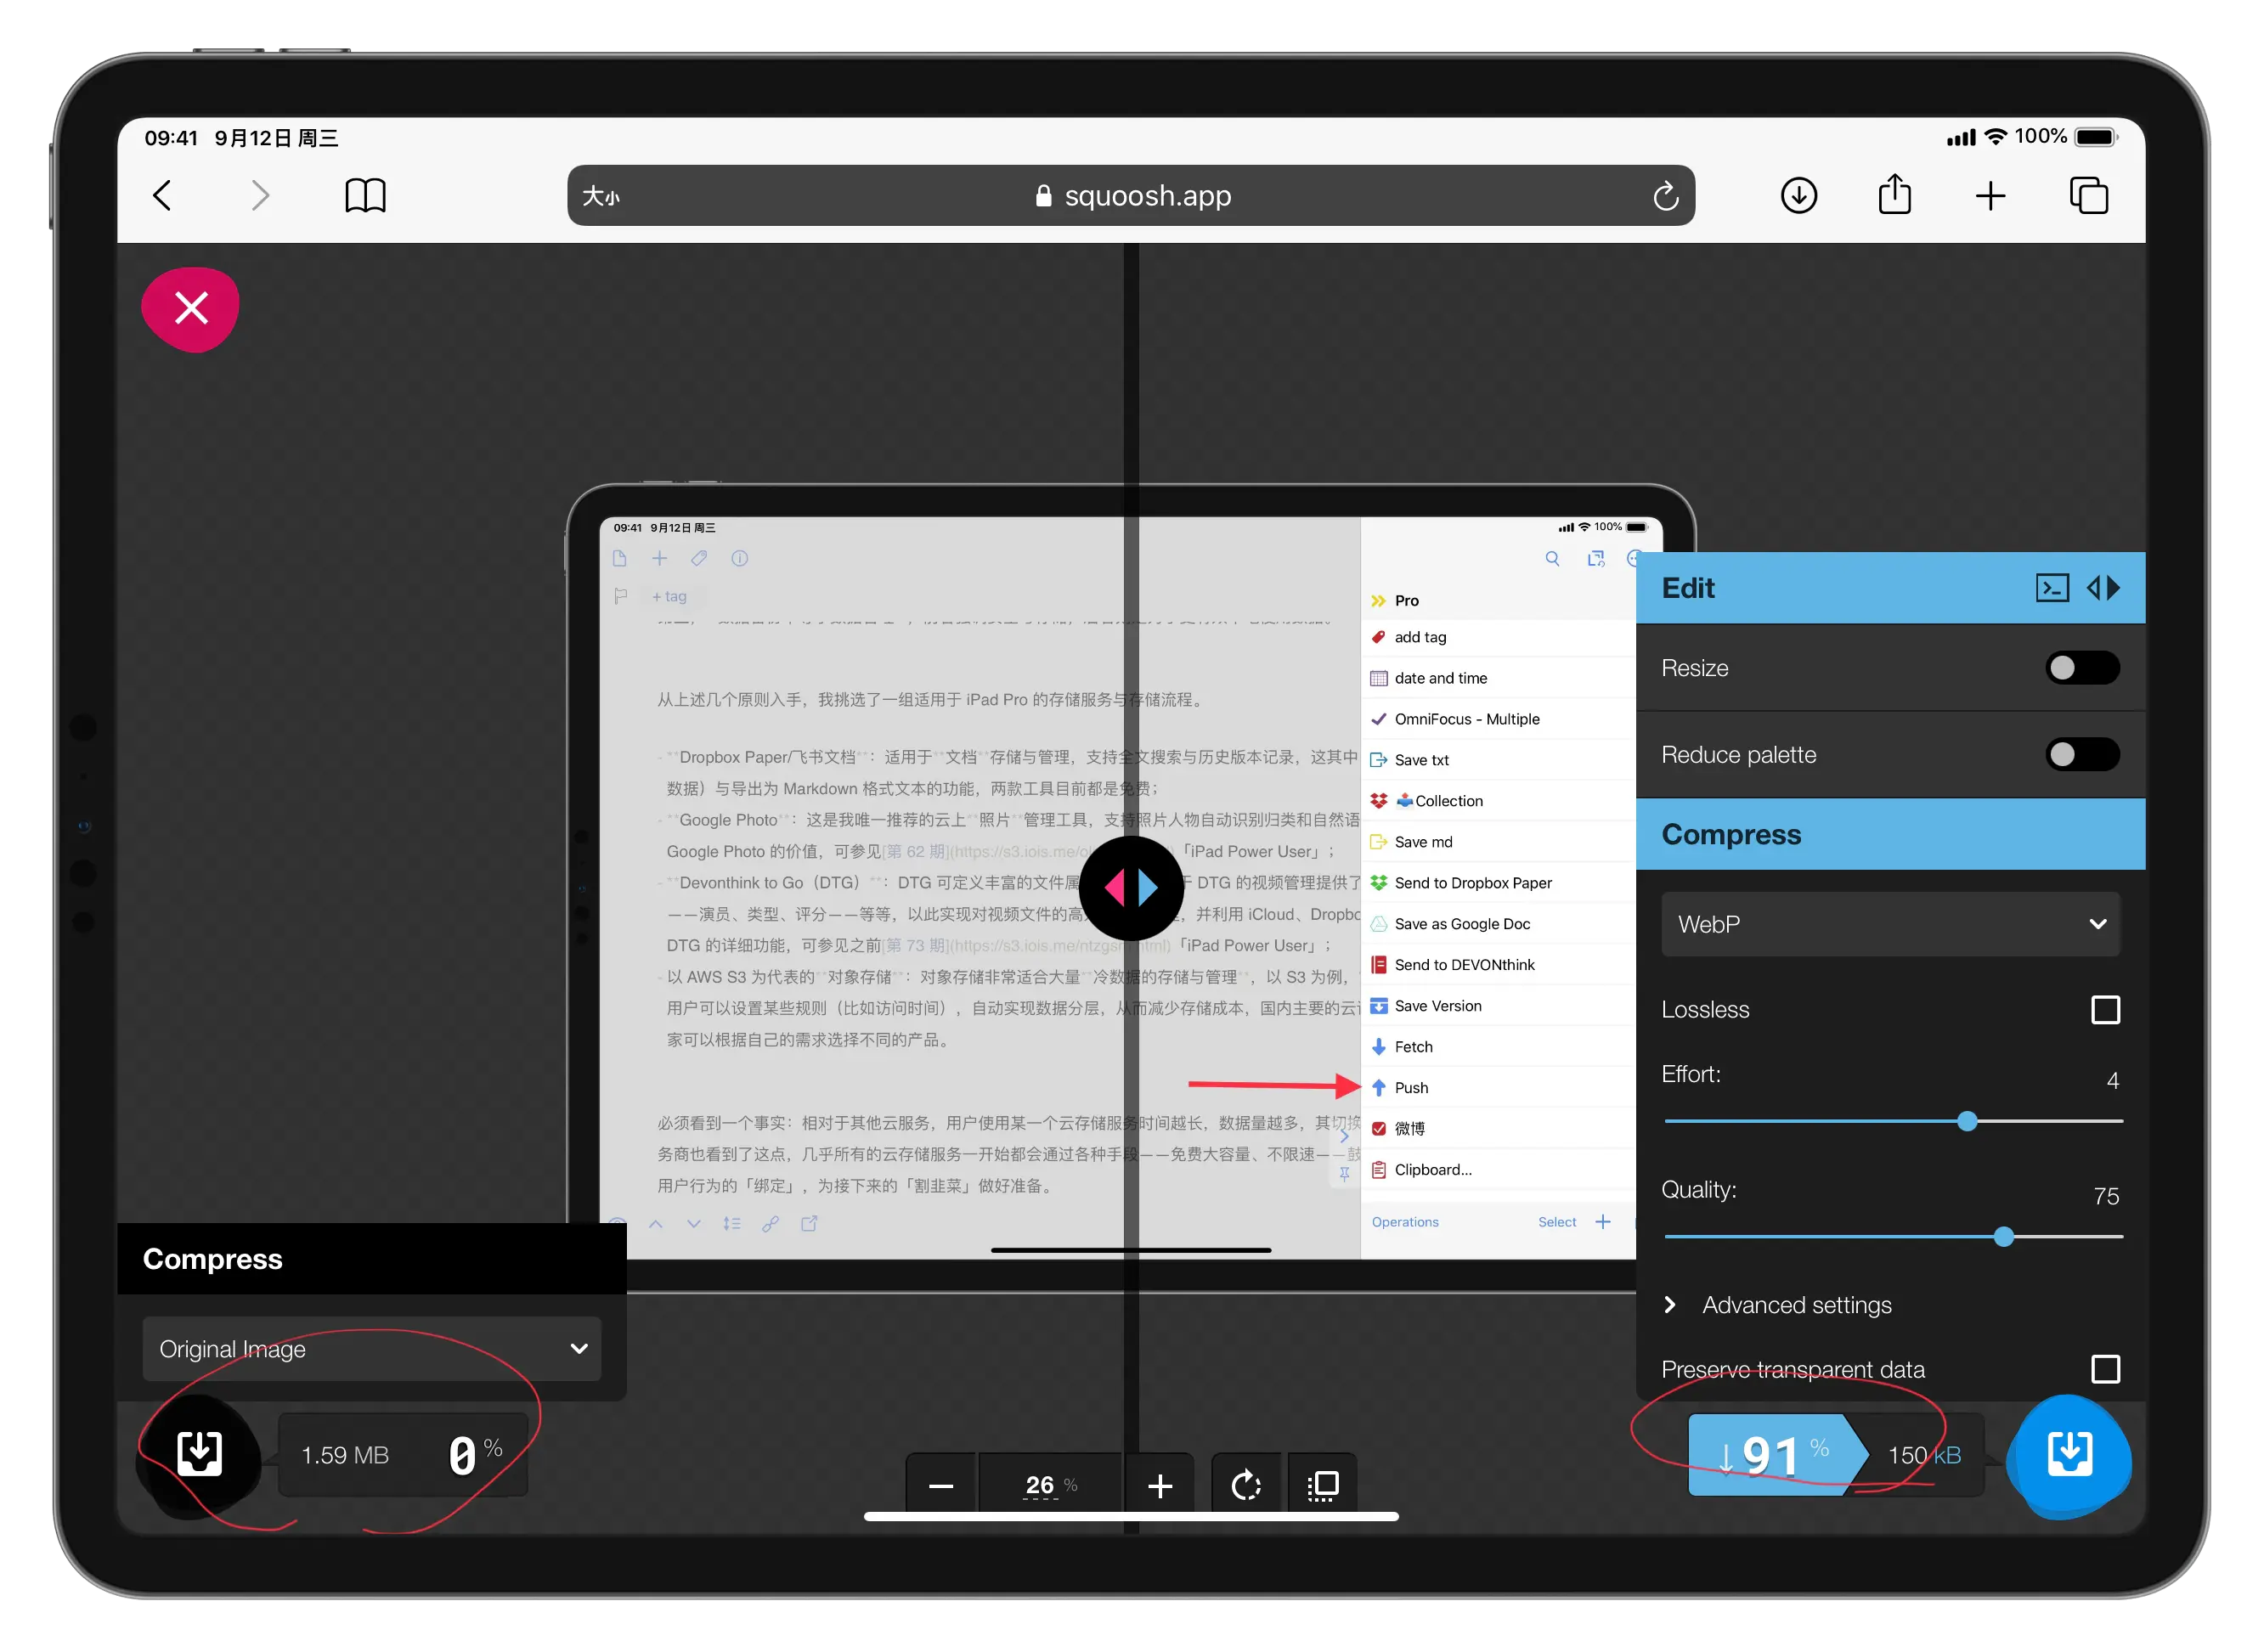The image size is (2264, 1652).
Task: Select 'Save txt' in the preview list
Action: 1421,760
